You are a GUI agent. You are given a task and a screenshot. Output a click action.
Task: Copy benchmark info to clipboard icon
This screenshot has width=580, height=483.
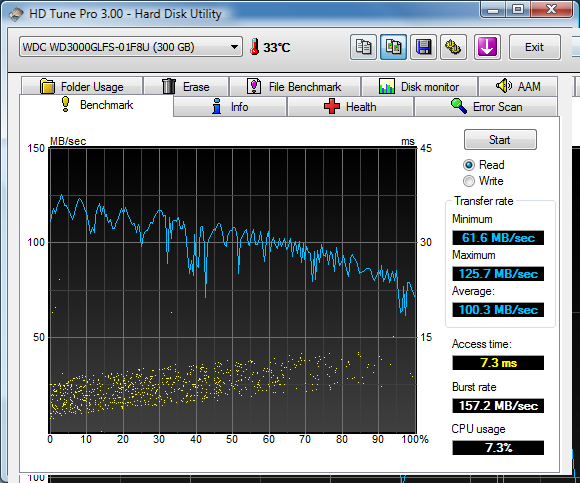(363, 47)
